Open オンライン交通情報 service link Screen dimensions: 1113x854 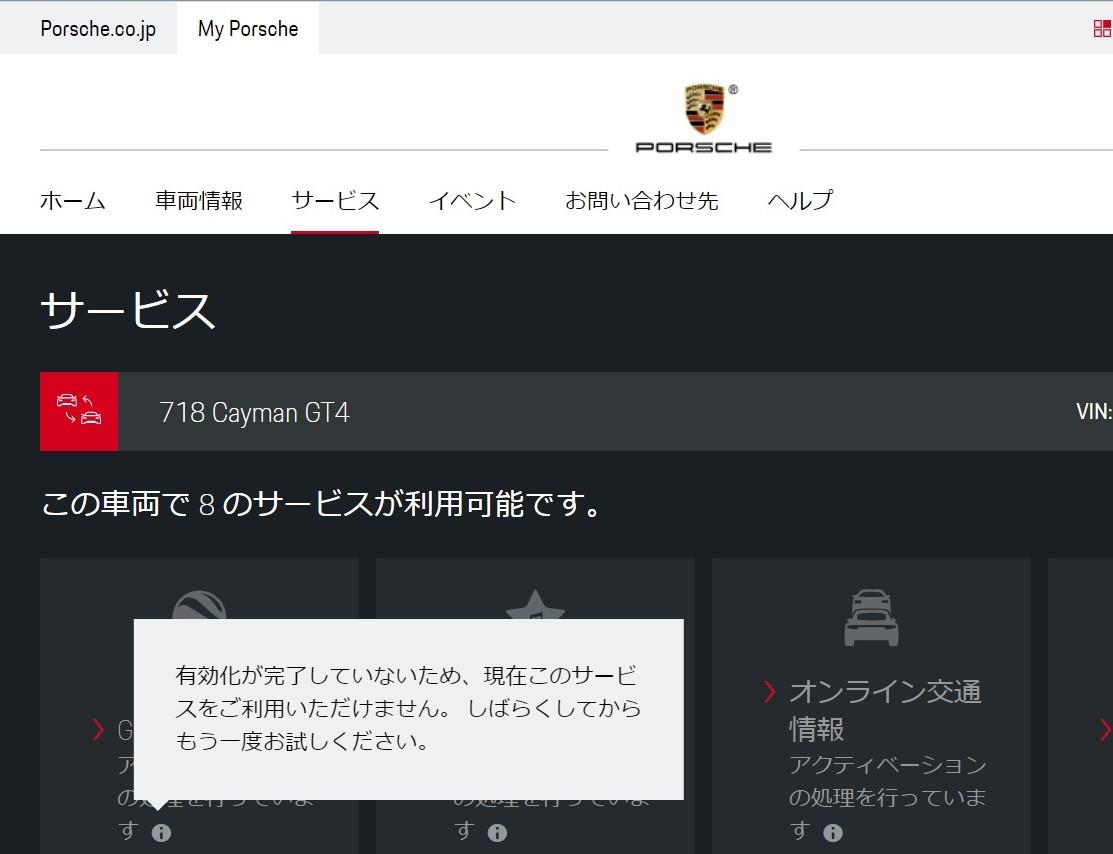tap(885, 710)
